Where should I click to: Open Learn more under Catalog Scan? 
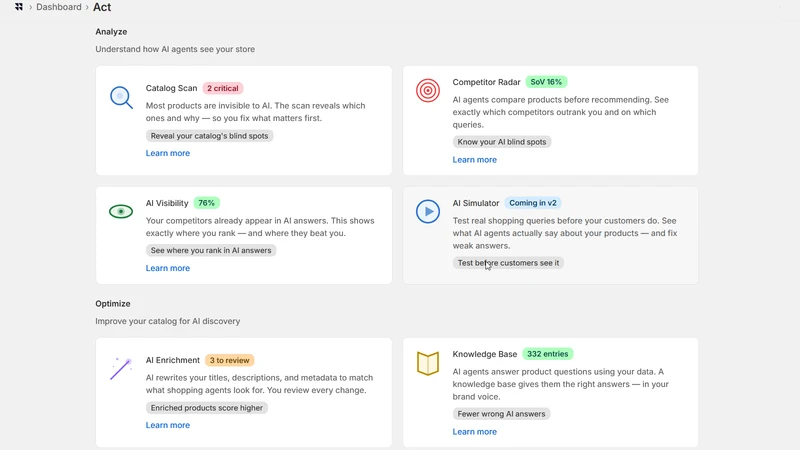[168, 153]
